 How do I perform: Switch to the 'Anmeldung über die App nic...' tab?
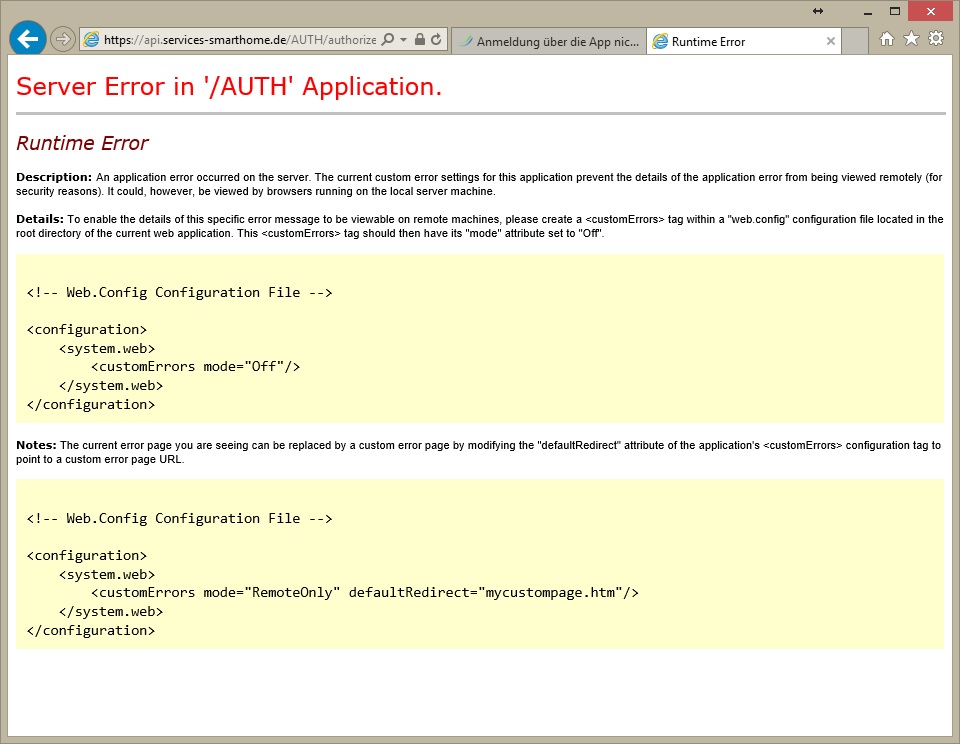549,41
